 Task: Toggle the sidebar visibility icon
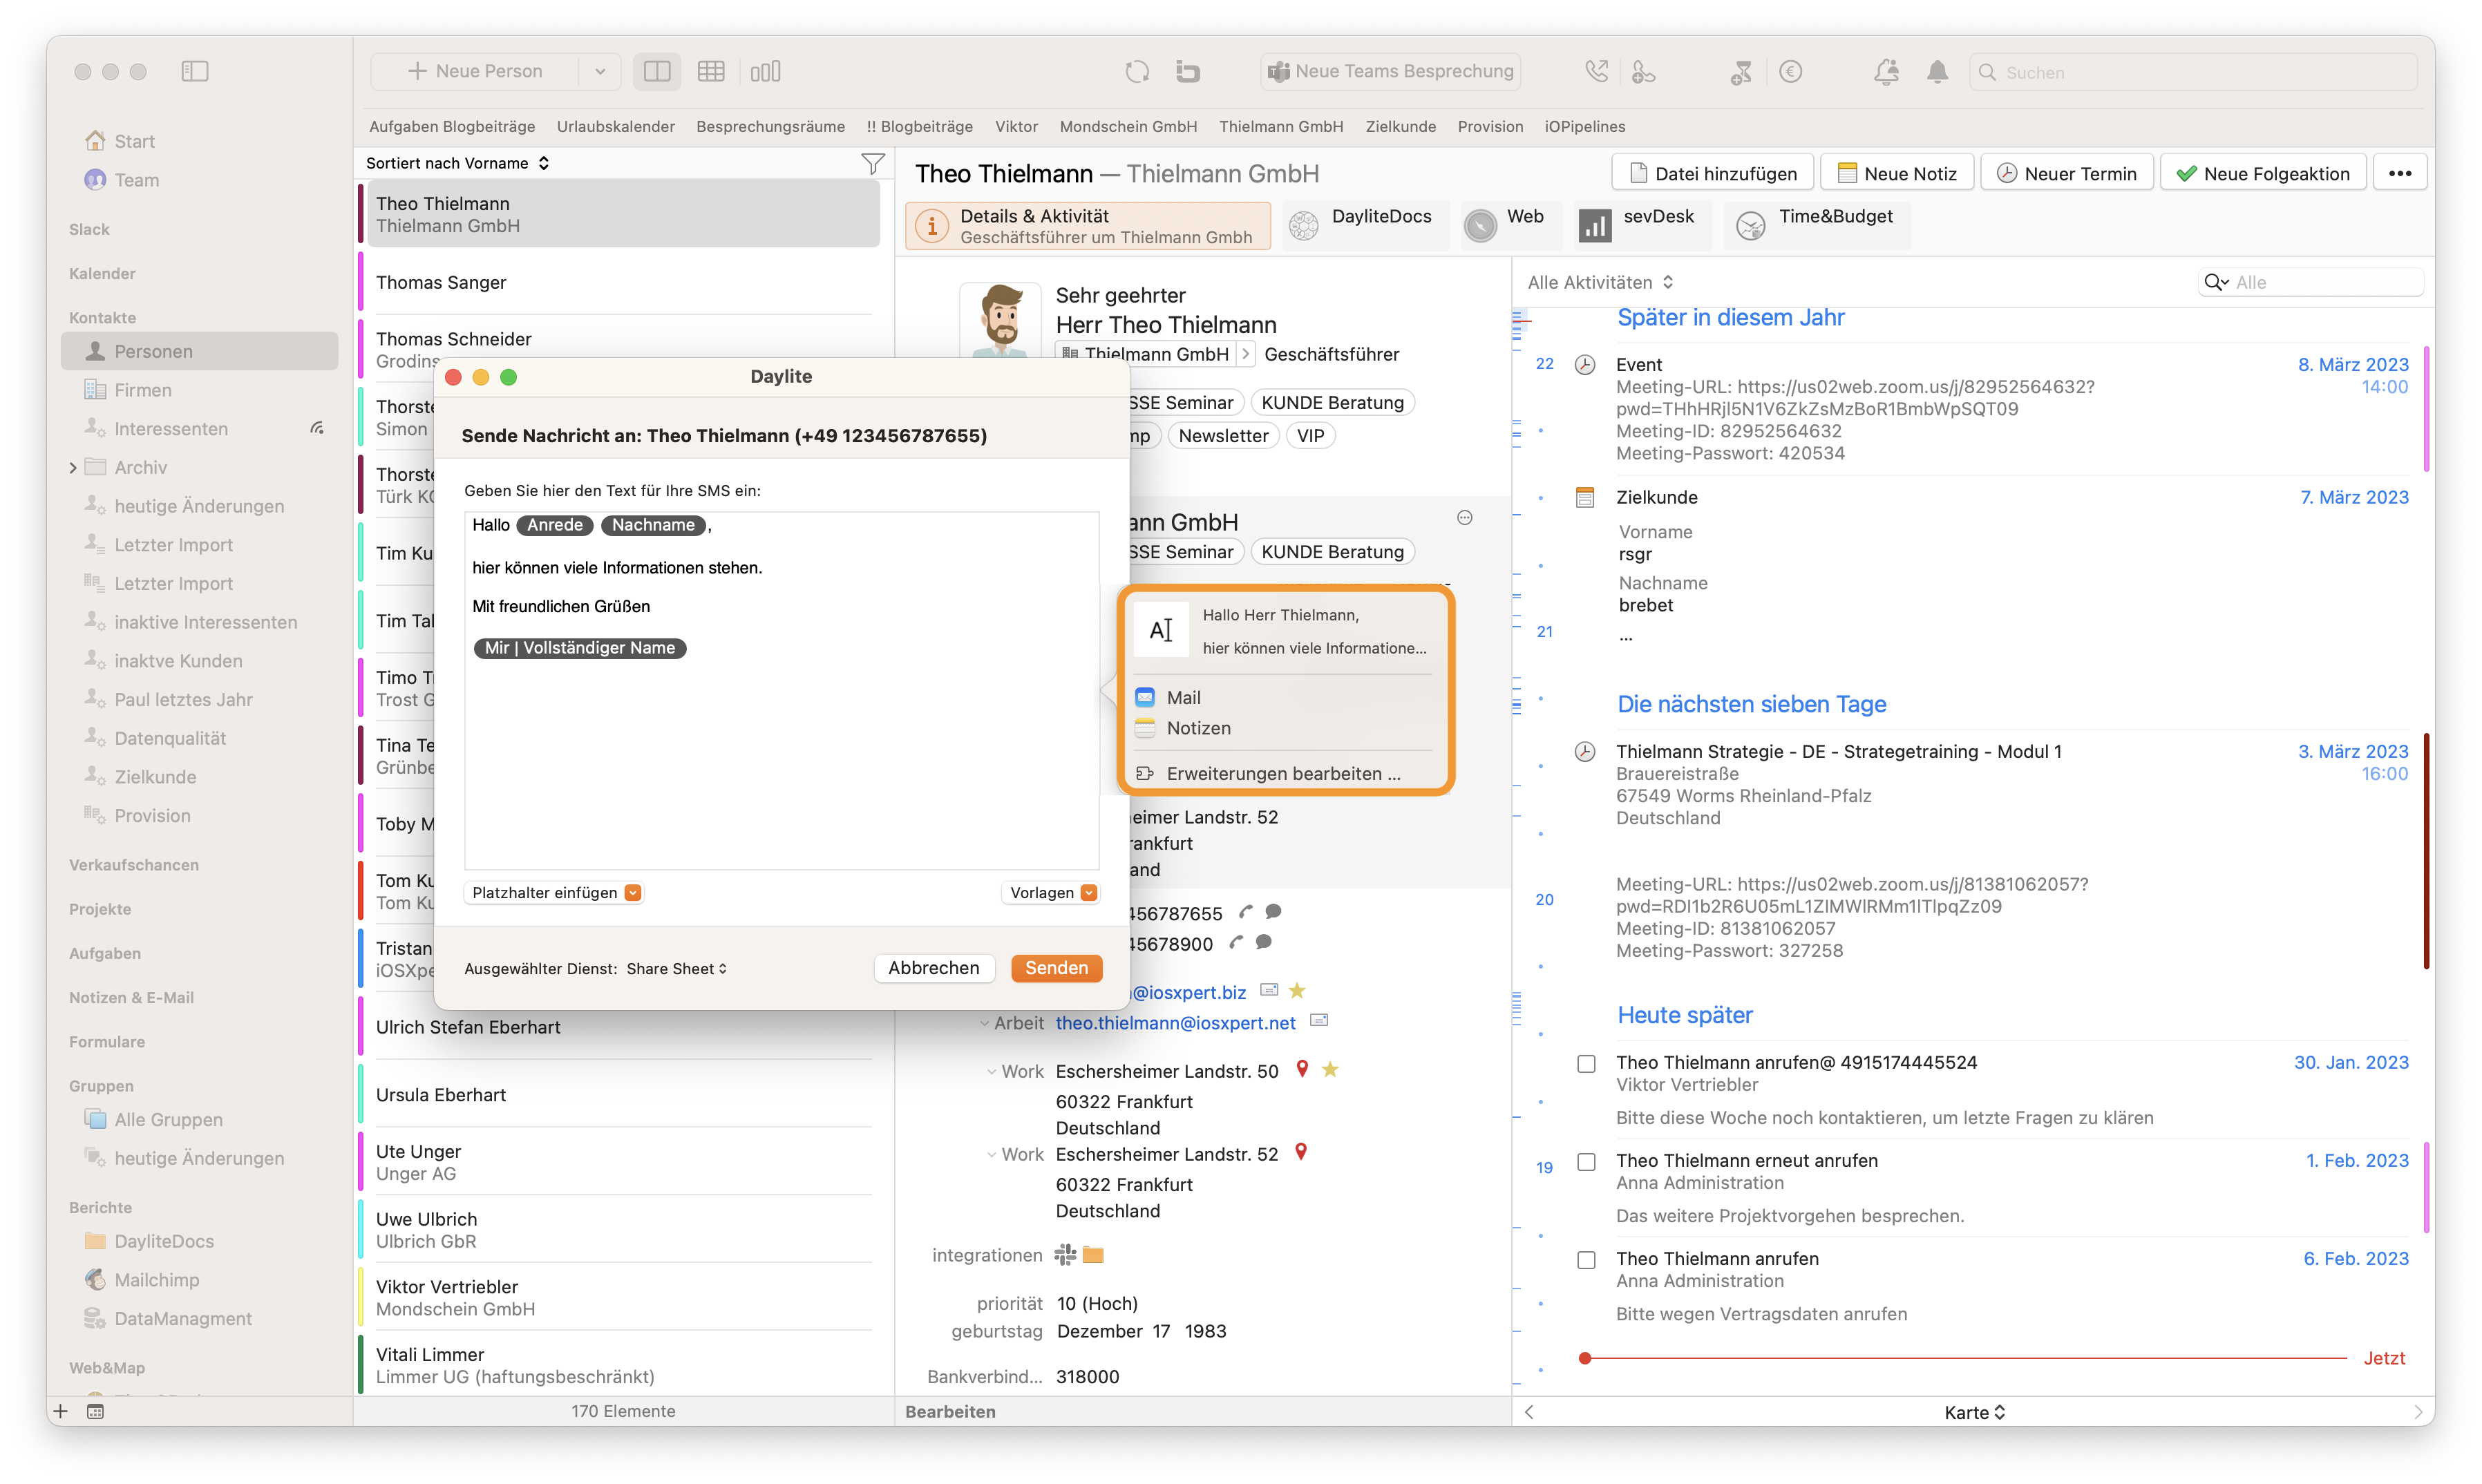click(x=195, y=71)
